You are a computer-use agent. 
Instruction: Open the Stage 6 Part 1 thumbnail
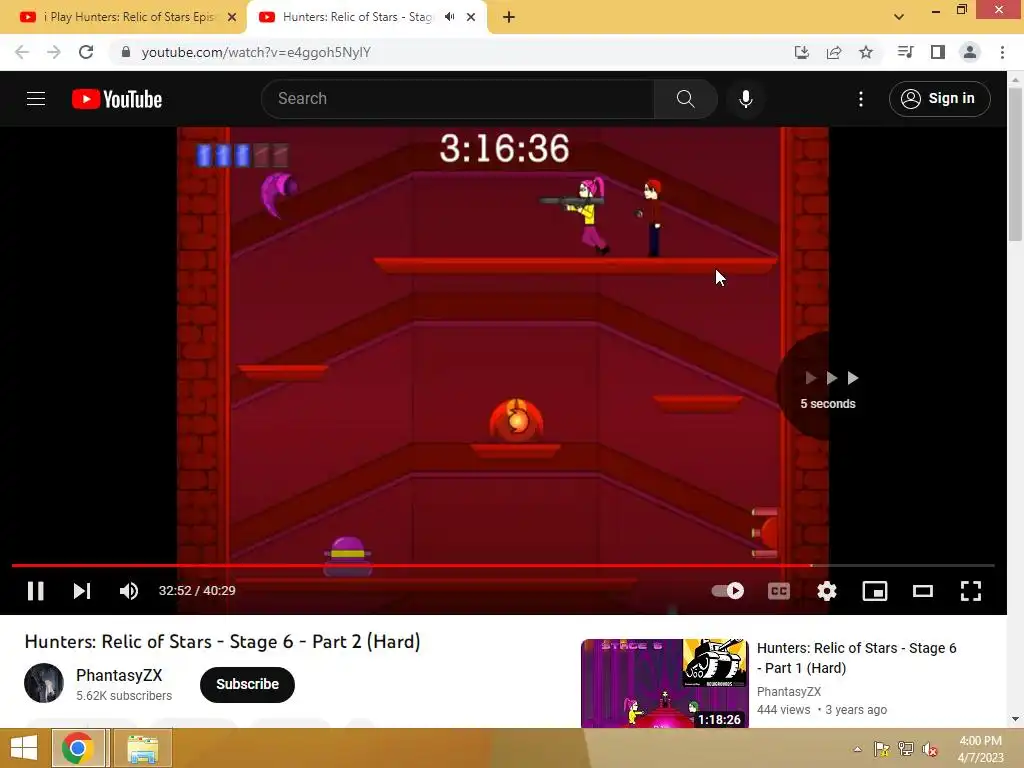click(665, 683)
